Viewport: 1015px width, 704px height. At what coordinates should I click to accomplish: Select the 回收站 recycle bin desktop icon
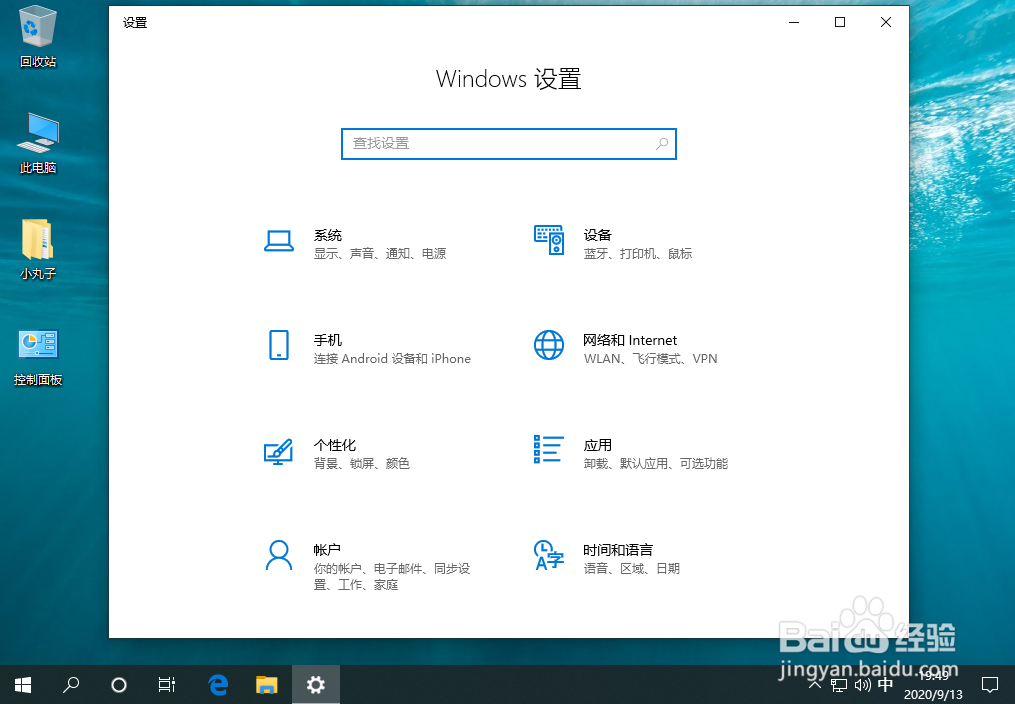tap(38, 37)
